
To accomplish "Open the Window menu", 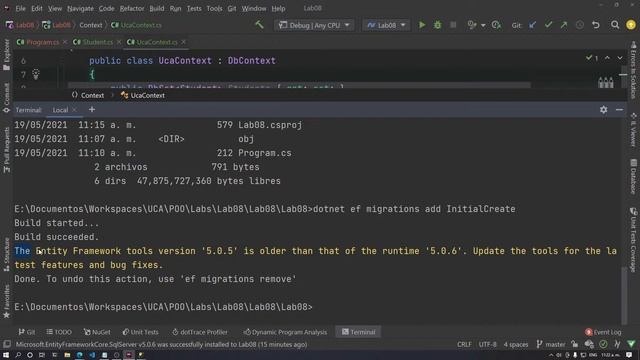I will (x=253, y=8).
